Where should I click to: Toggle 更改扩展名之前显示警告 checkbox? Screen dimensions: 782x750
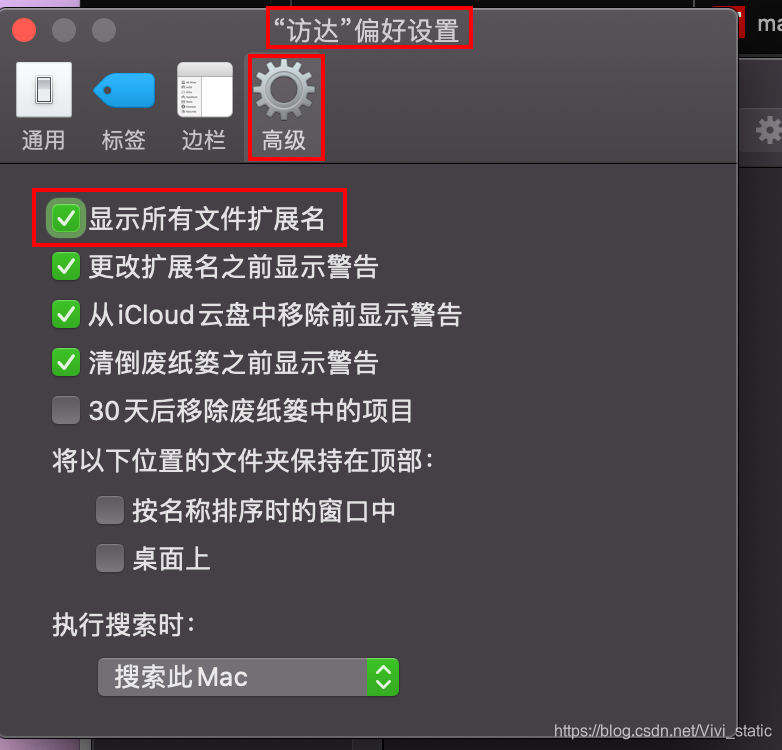[66, 266]
